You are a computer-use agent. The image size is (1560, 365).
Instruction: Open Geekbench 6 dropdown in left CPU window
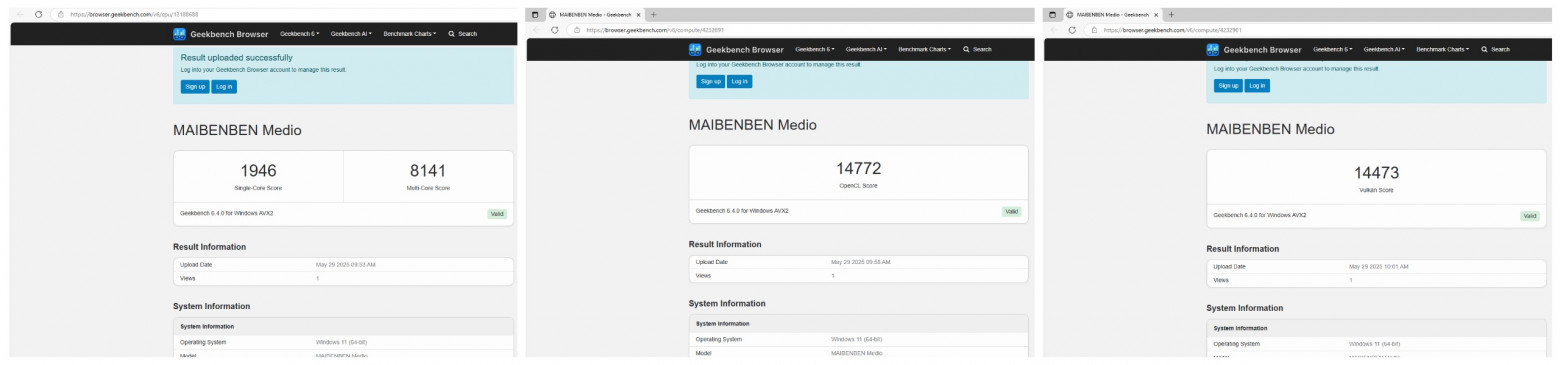tap(299, 34)
